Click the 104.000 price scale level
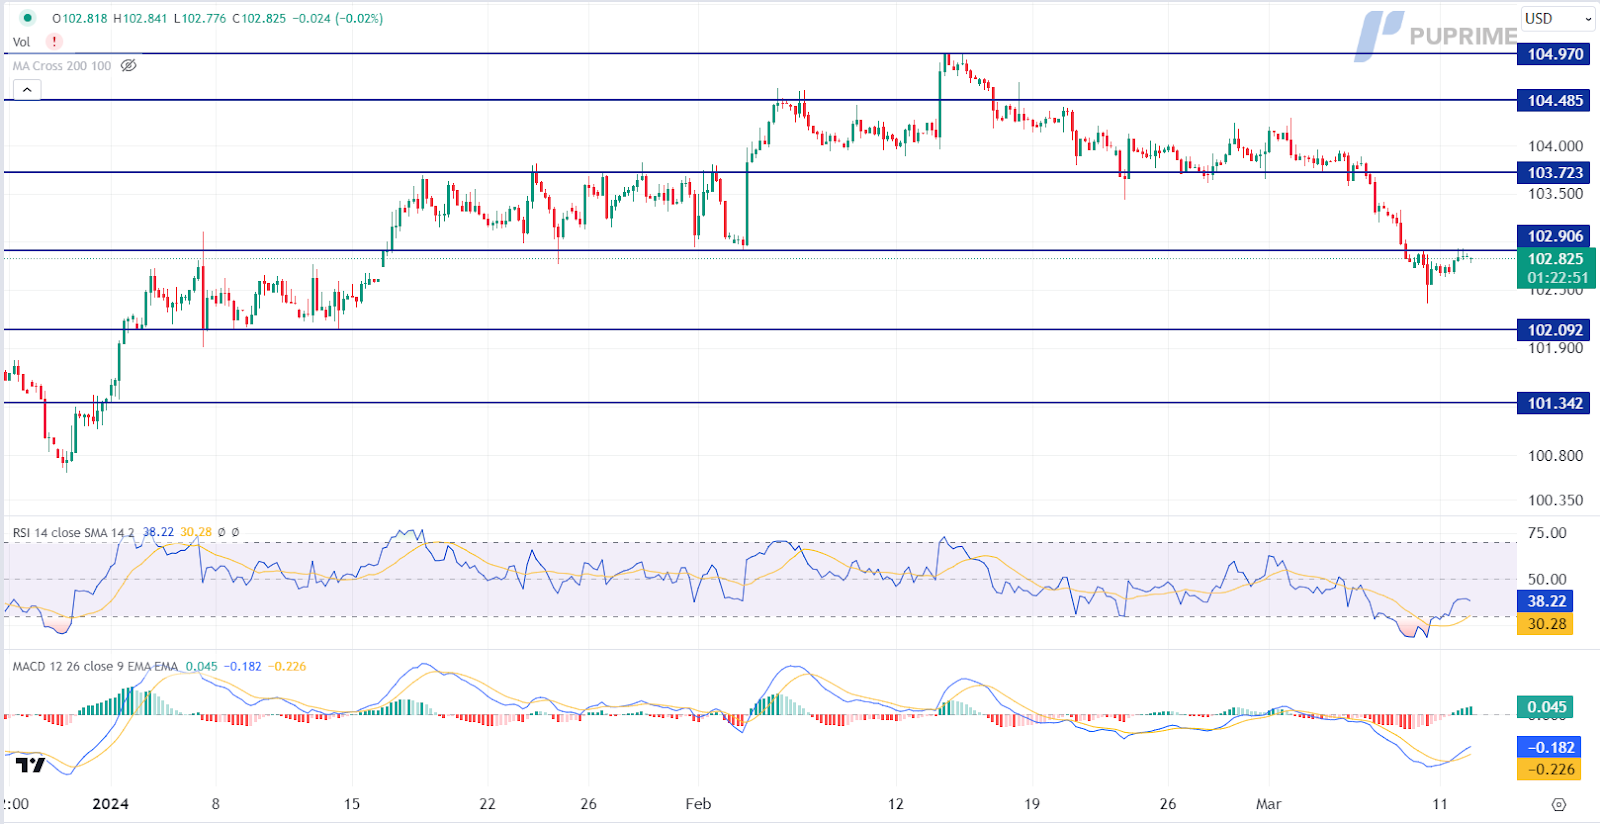The width and height of the screenshot is (1600, 824). coord(1555,146)
